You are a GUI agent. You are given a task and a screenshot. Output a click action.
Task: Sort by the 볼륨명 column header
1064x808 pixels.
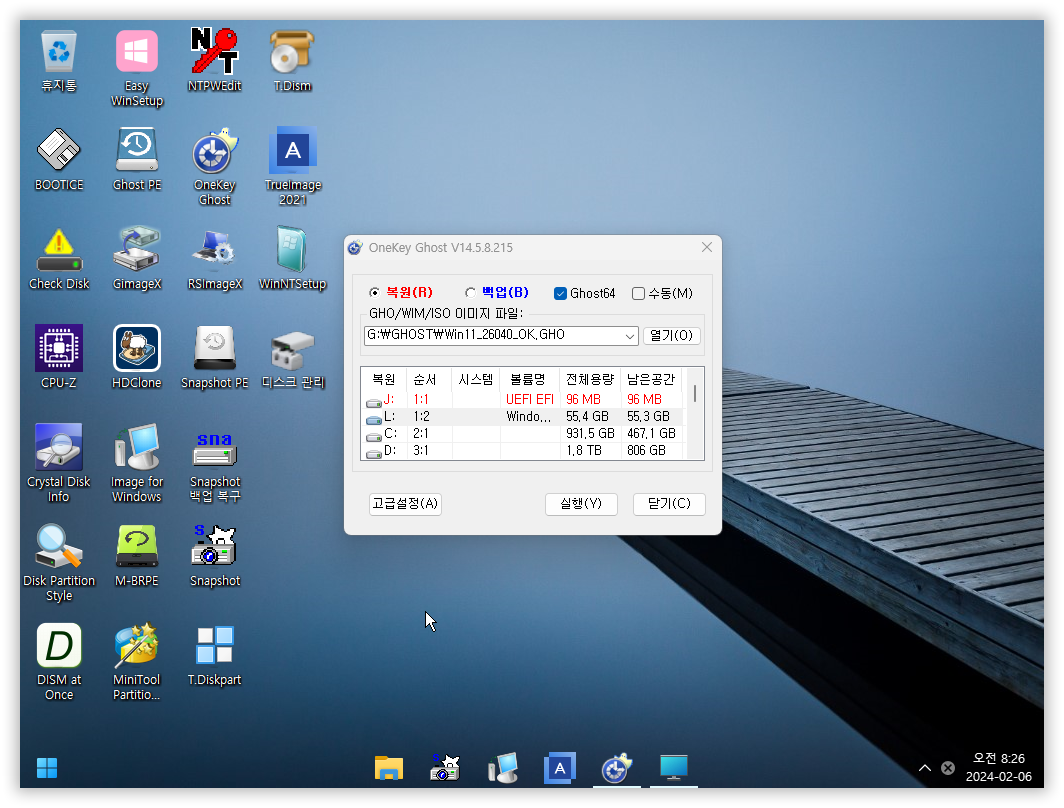click(529, 379)
